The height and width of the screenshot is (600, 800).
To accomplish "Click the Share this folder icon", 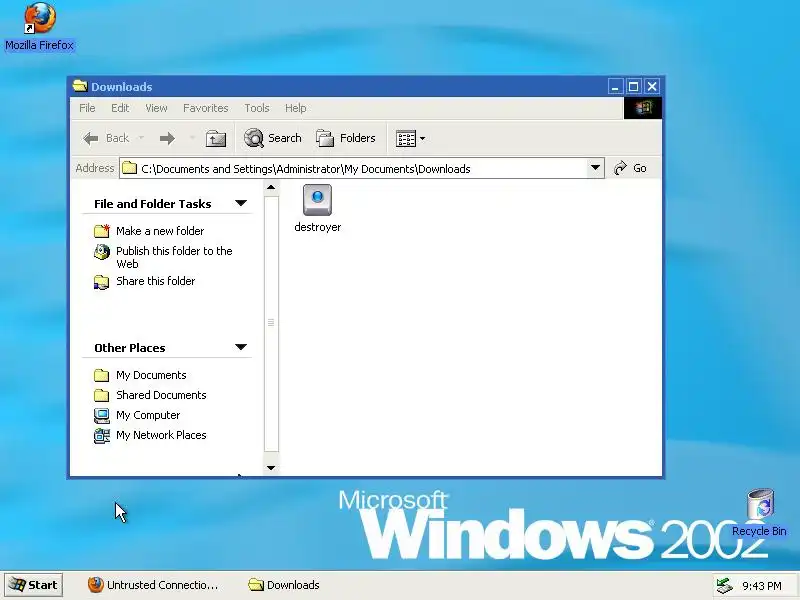I will coord(102,282).
